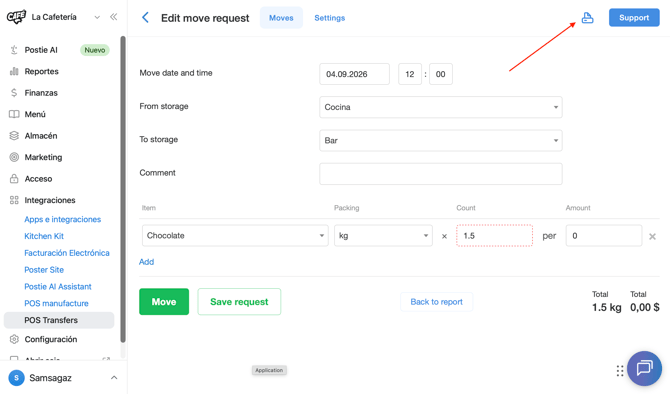Open the Integraciones section
The width and height of the screenshot is (670, 394).
pyautogui.click(x=50, y=200)
